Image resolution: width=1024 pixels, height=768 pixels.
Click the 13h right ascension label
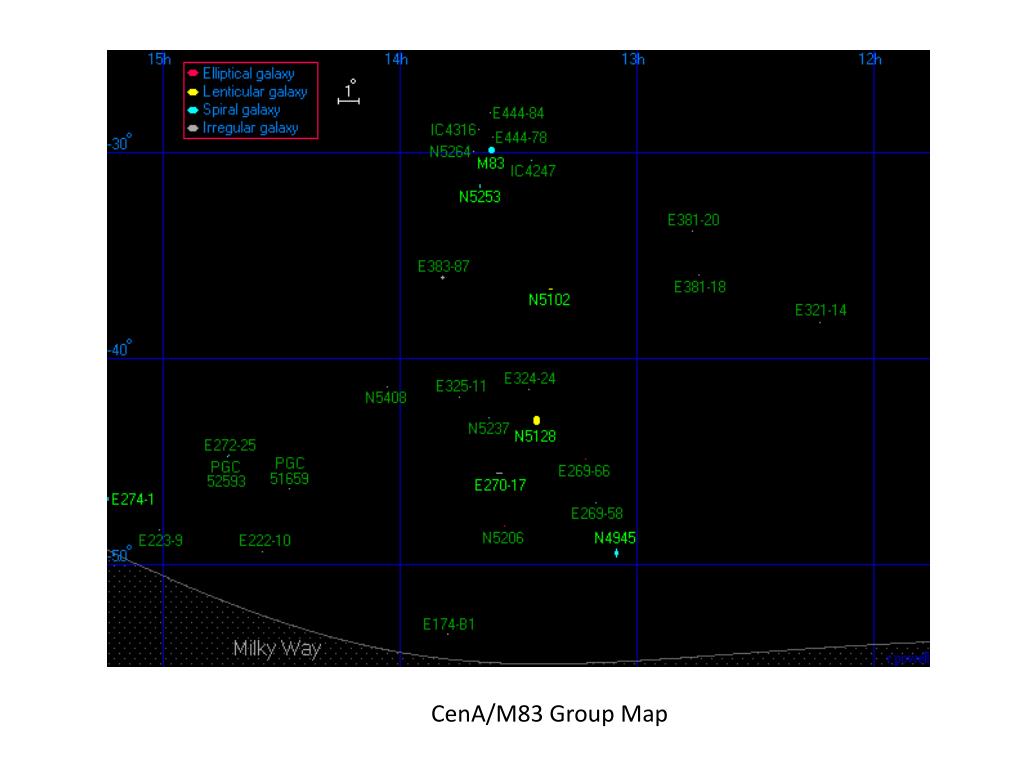(x=633, y=59)
